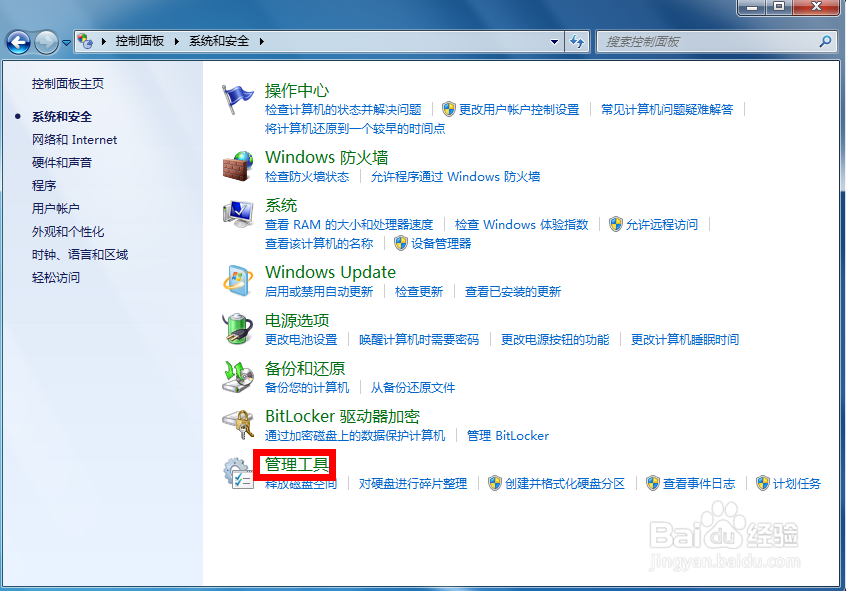Click 从备份还原文件 link
Screen dimensions: 846x591
point(413,388)
